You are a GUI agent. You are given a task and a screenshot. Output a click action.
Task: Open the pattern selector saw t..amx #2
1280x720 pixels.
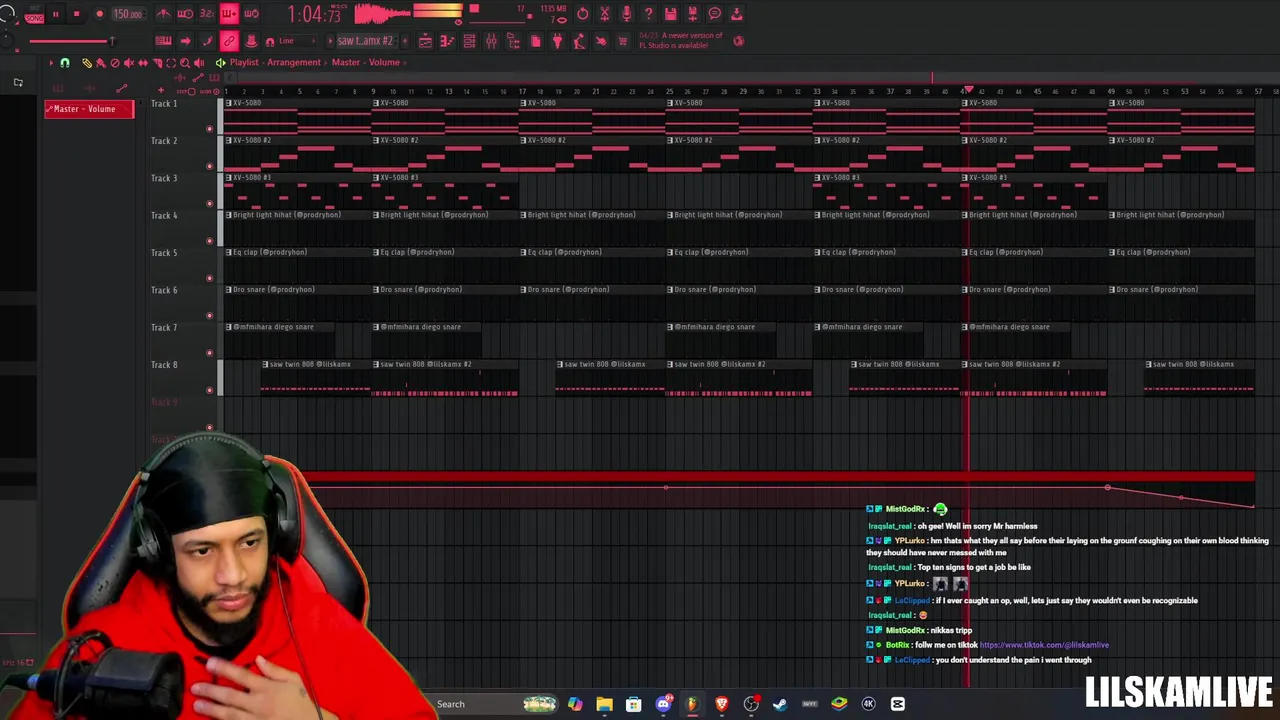365,41
